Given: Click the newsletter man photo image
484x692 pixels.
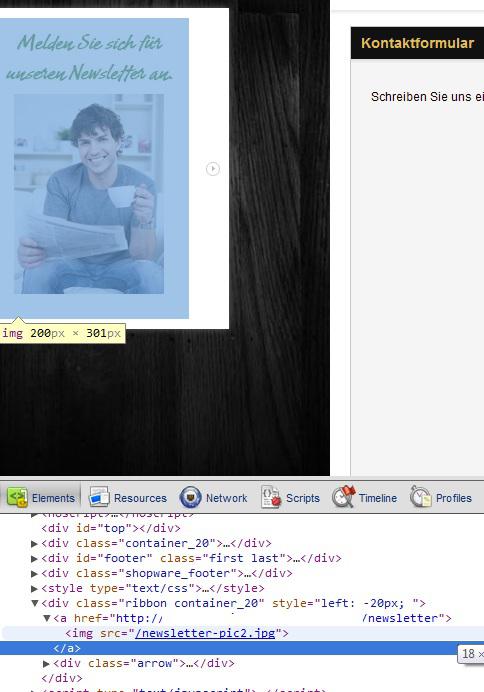Looking at the screenshot, I should click(x=89, y=194).
